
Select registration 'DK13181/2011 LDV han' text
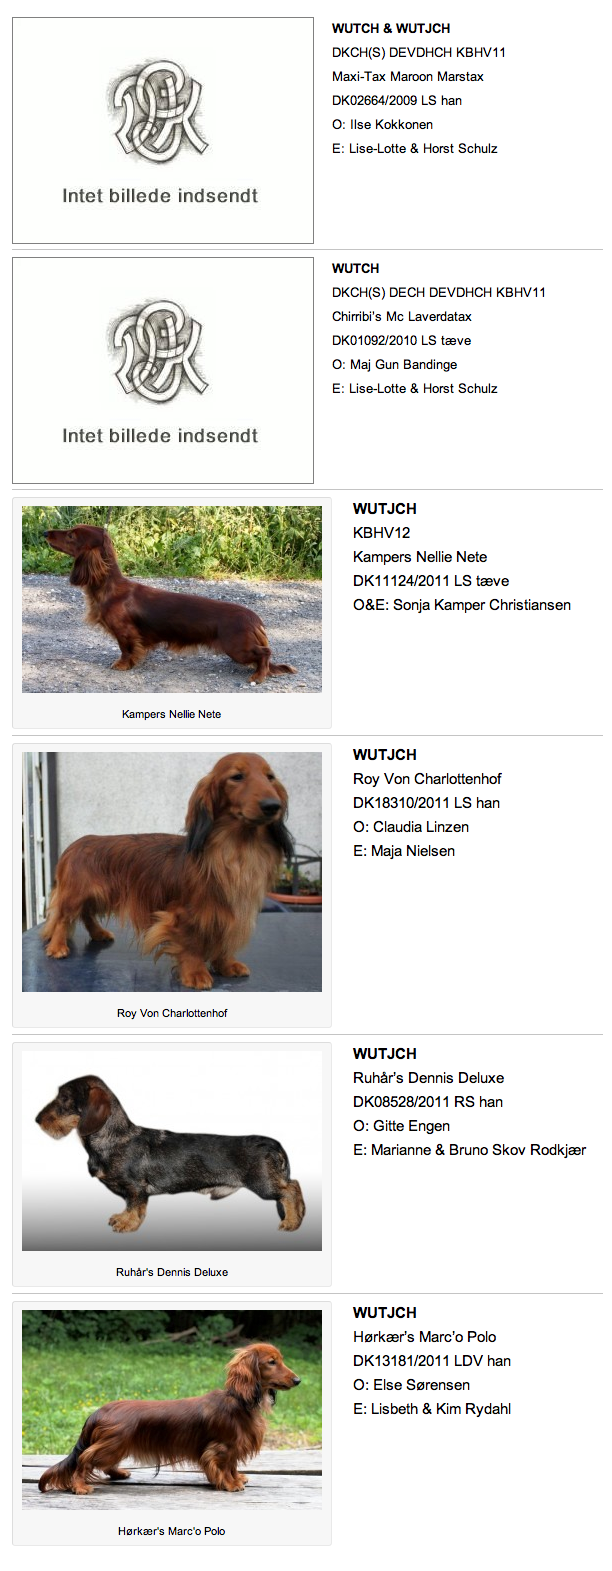(432, 1361)
